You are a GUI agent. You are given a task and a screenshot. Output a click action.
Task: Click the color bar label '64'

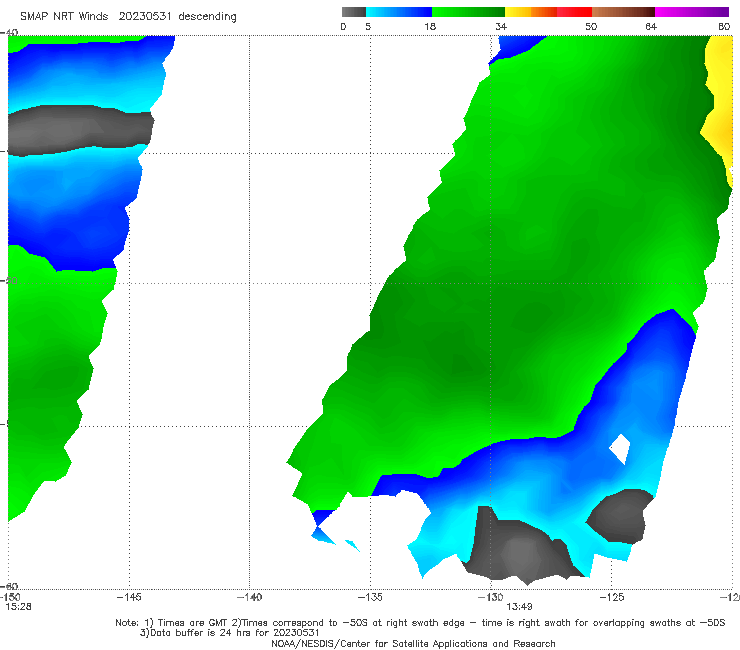(651, 26)
